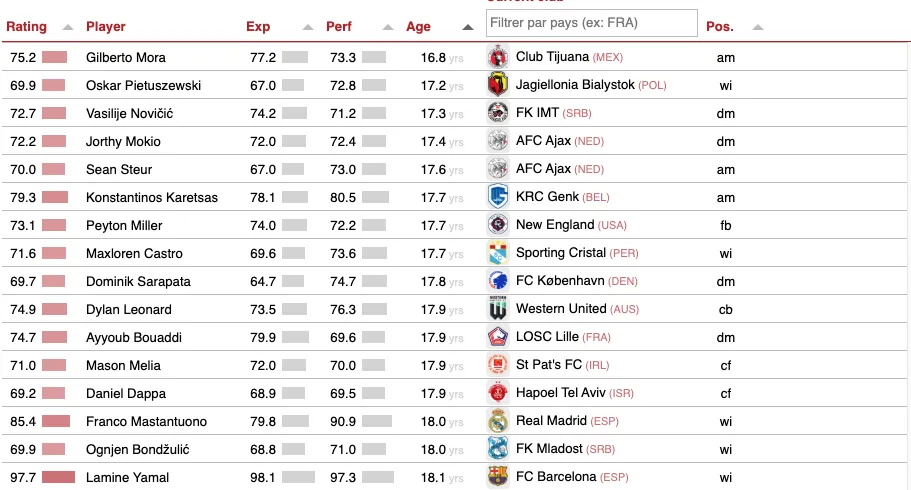Sort by Rating using its arrow
This screenshot has width=911, height=490.
[68, 27]
